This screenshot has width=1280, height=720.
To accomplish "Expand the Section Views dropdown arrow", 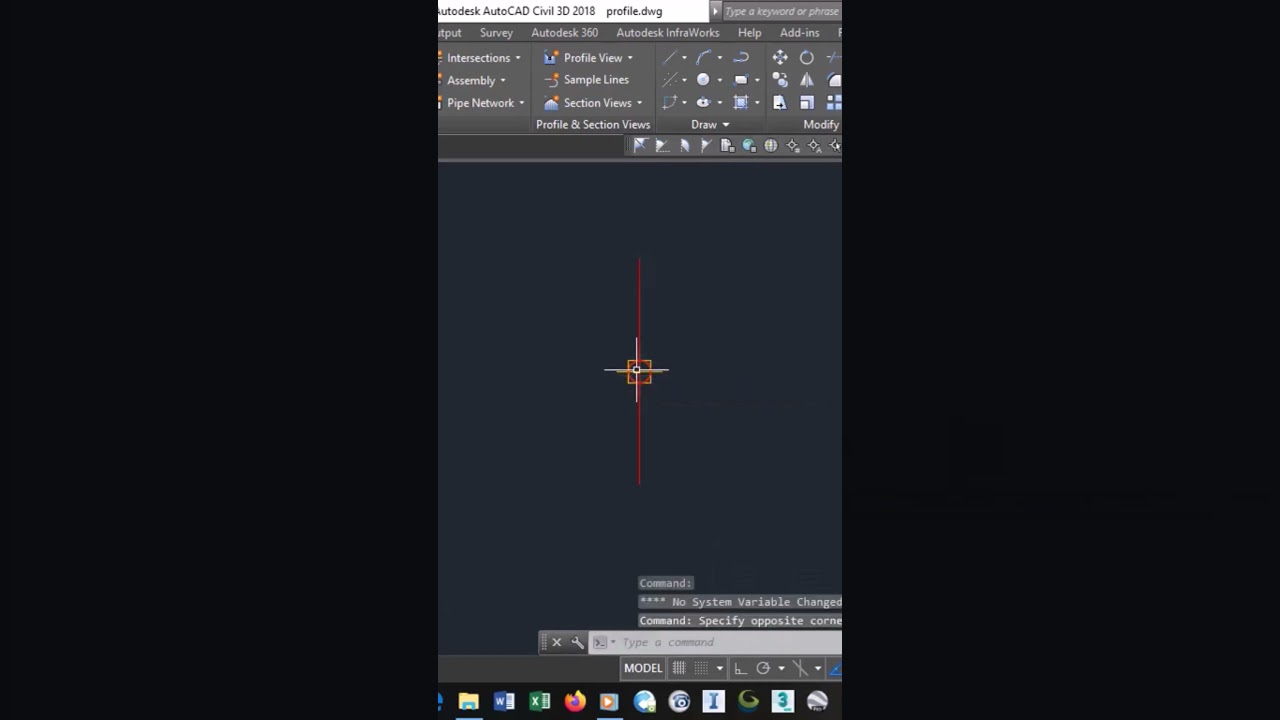I will [x=639, y=103].
